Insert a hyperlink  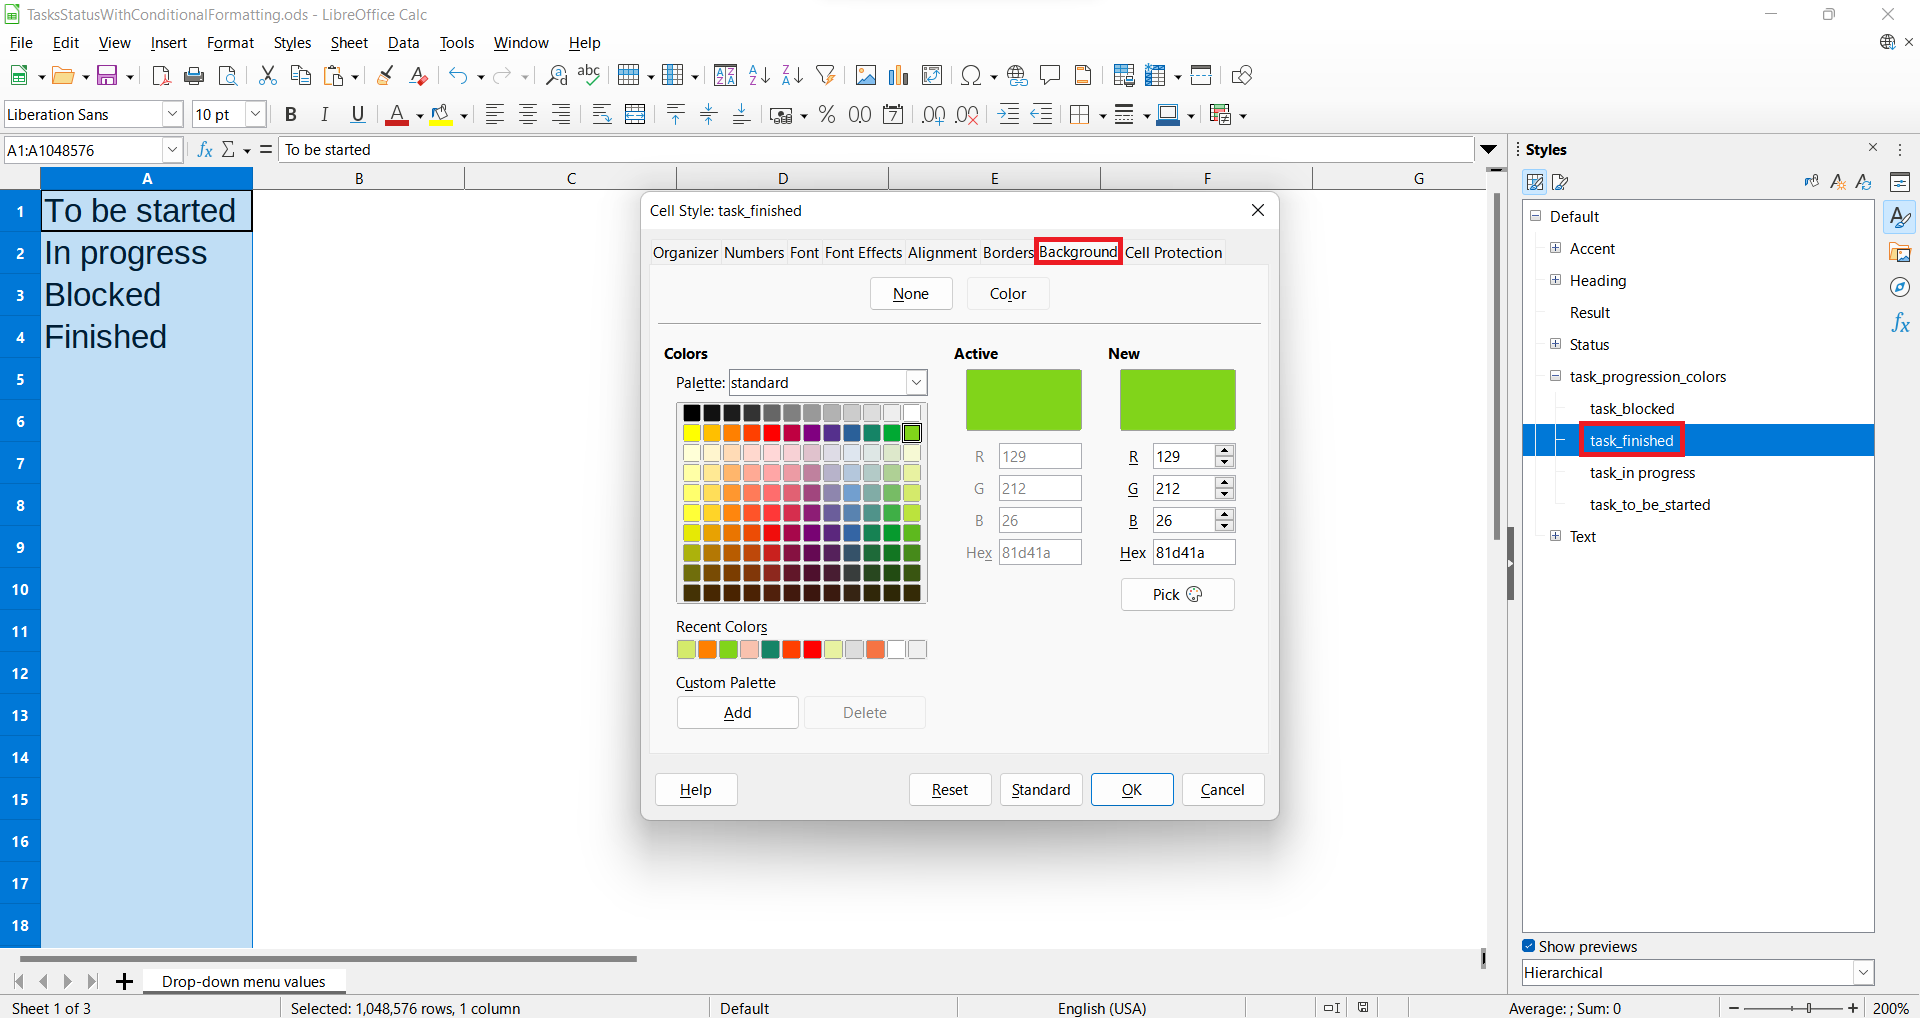pyautogui.click(x=1017, y=75)
